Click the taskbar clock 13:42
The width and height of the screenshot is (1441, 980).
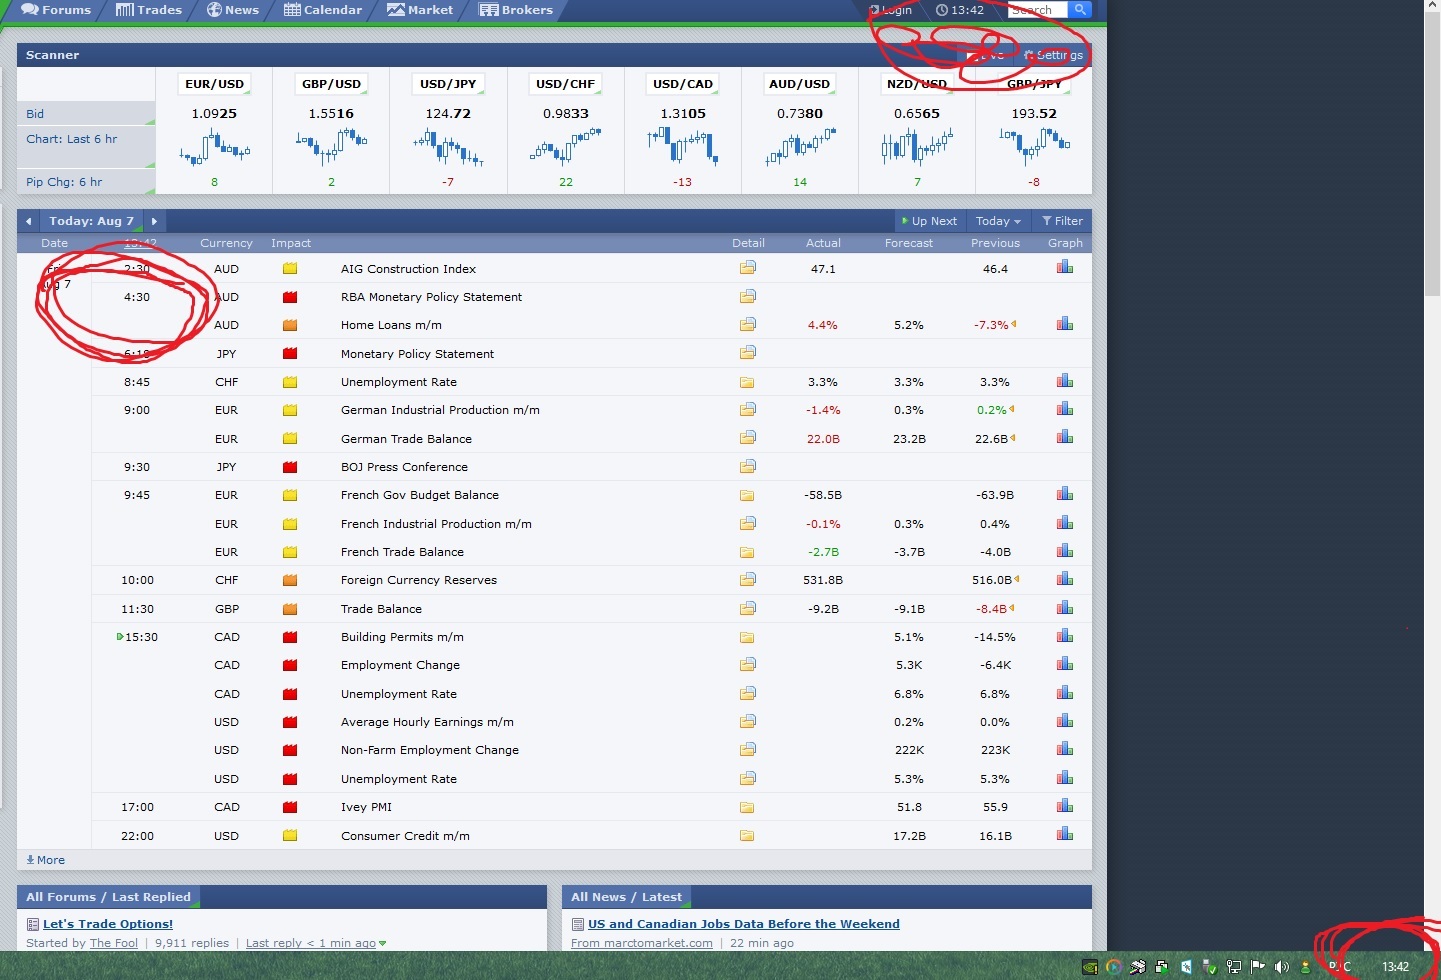1395,967
